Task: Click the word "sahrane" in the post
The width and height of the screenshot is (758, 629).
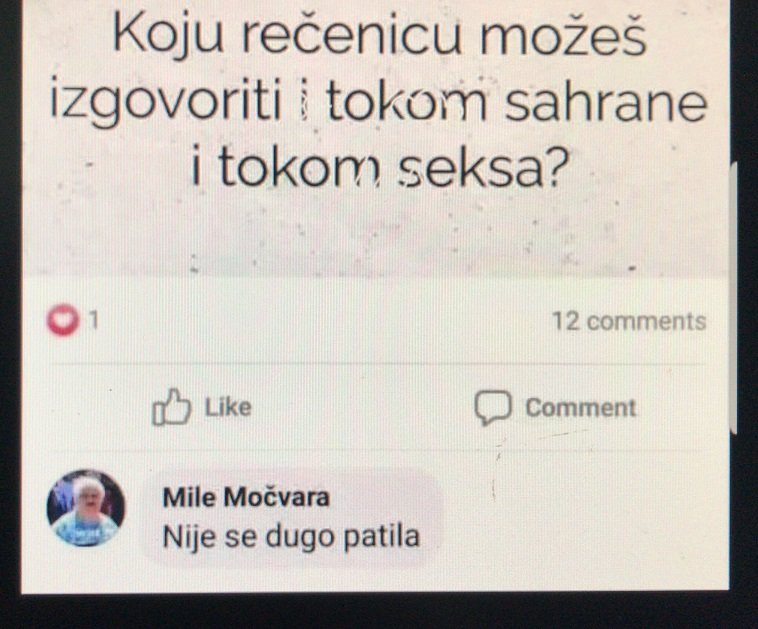Action: (606, 103)
